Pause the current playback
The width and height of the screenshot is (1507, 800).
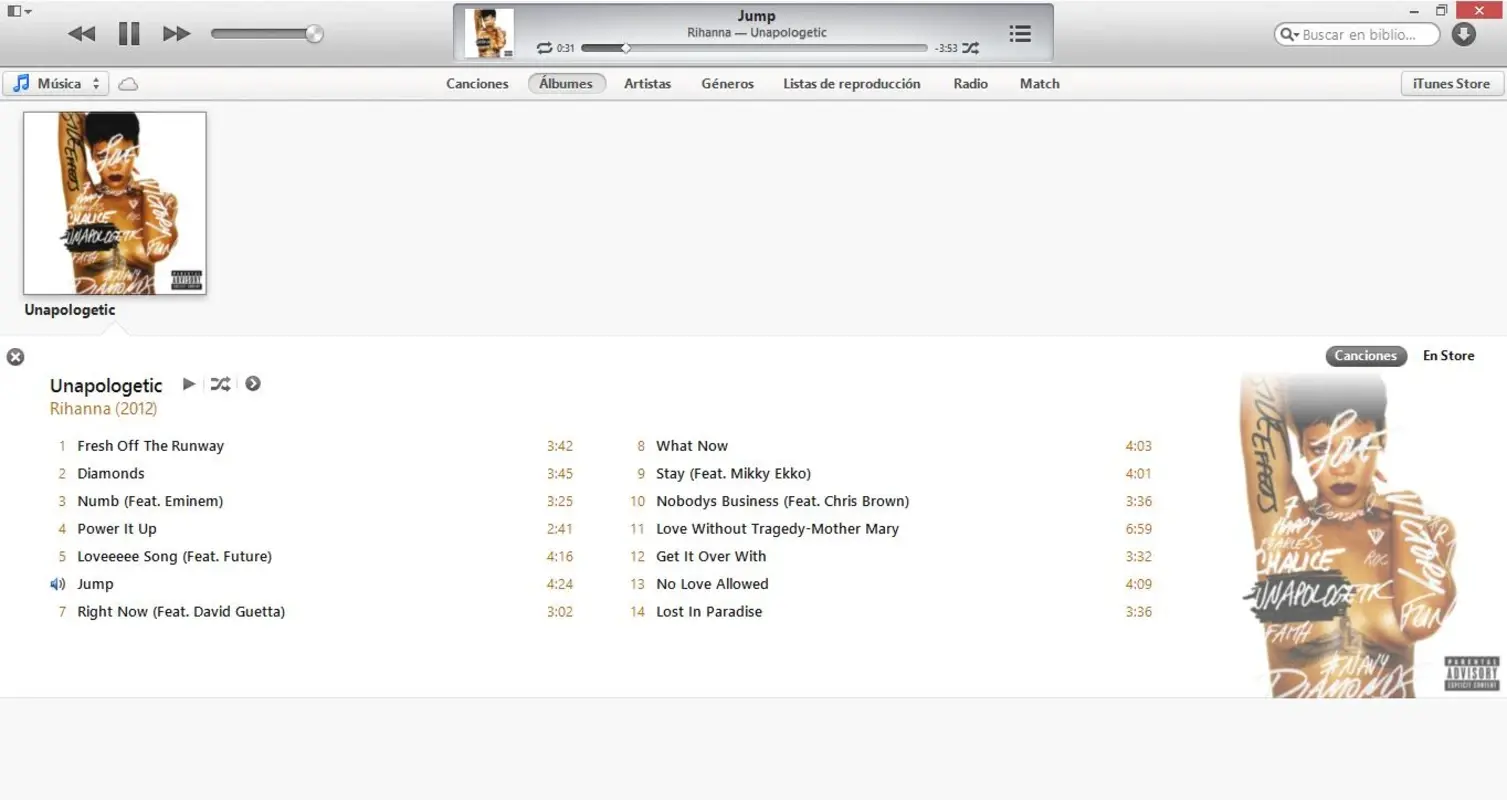pos(129,33)
